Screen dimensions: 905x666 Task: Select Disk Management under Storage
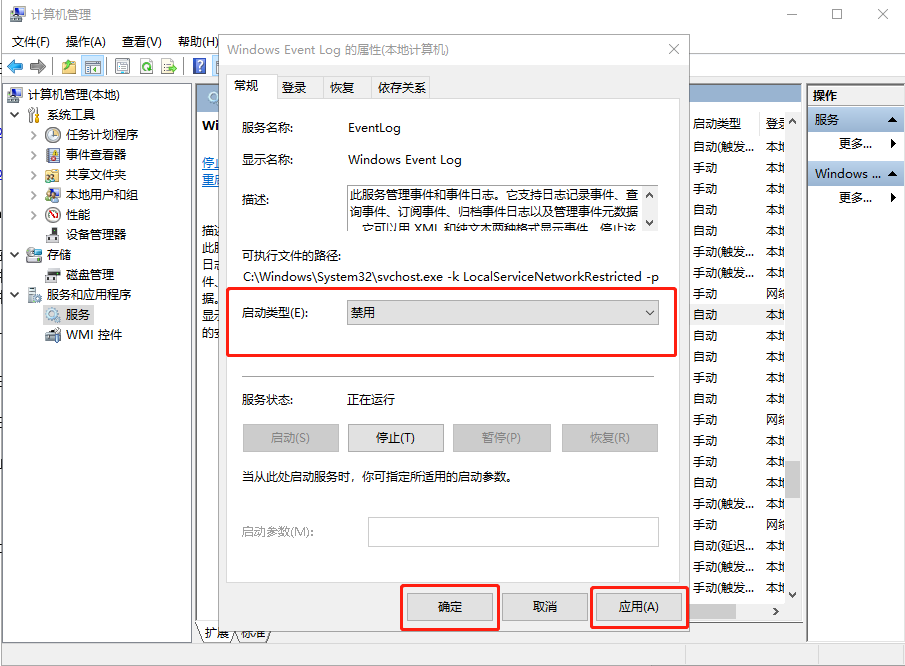pyautogui.click(x=89, y=275)
